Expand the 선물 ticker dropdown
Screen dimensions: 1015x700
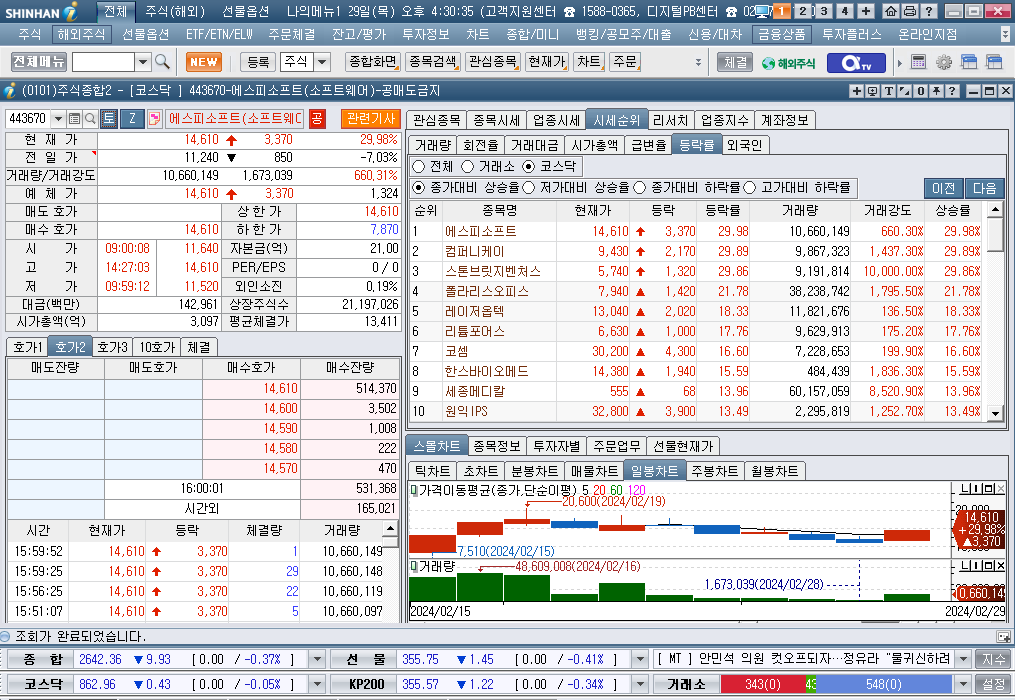coord(640,659)
